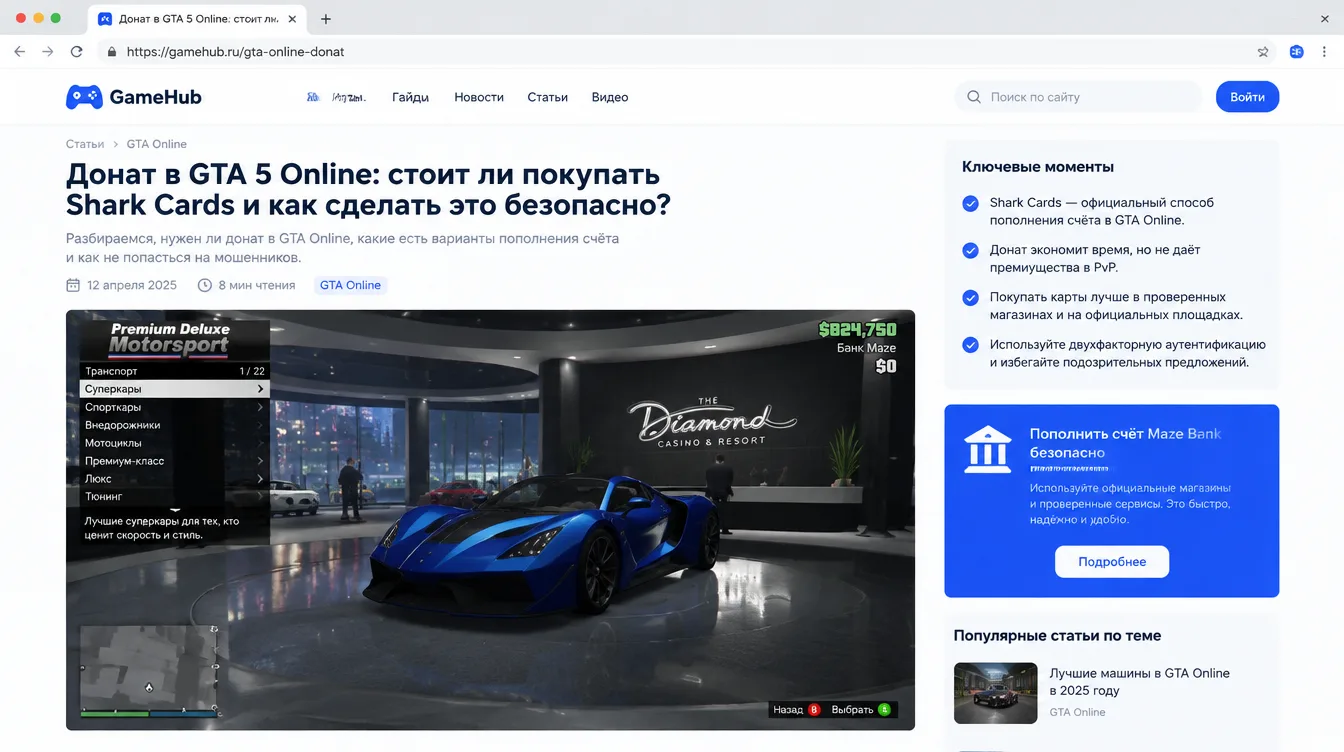Open the blue extension icon in toolbar
The image size is (1344, 752).
point(1296,52)
